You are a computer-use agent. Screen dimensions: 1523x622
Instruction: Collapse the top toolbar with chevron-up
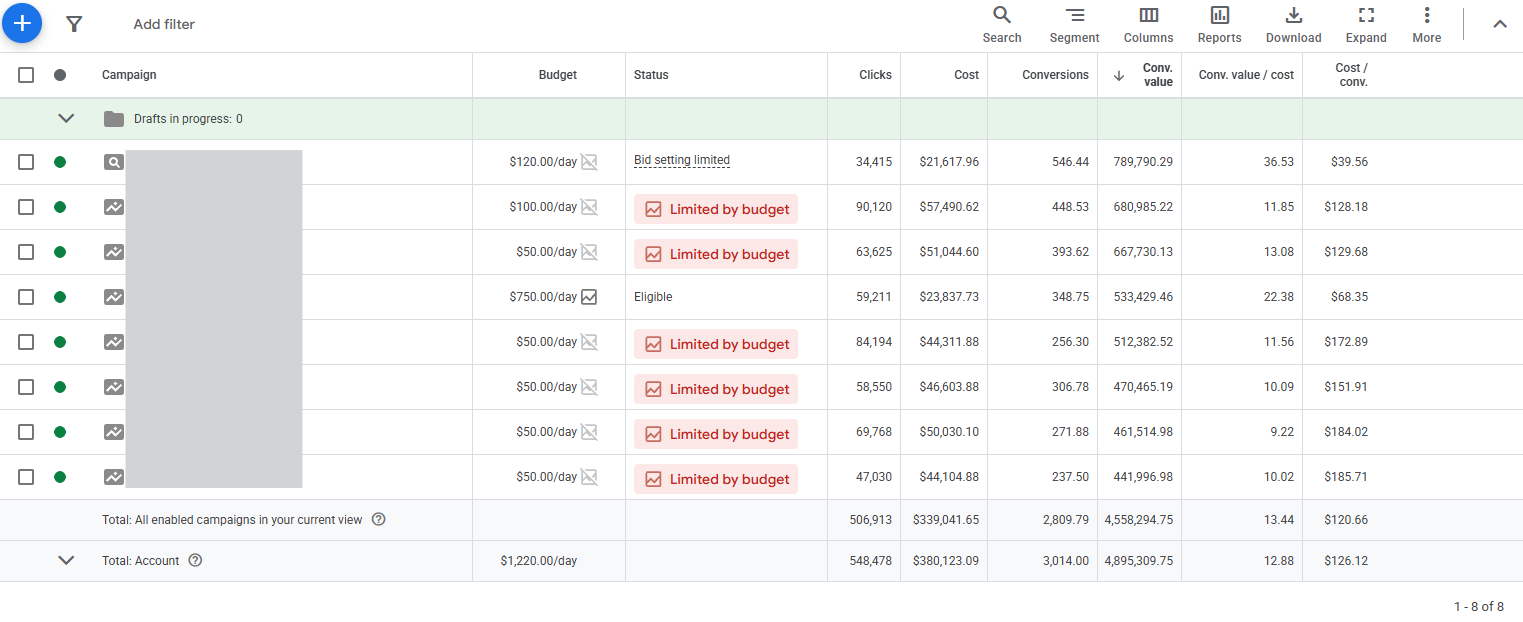point(1499,25)
